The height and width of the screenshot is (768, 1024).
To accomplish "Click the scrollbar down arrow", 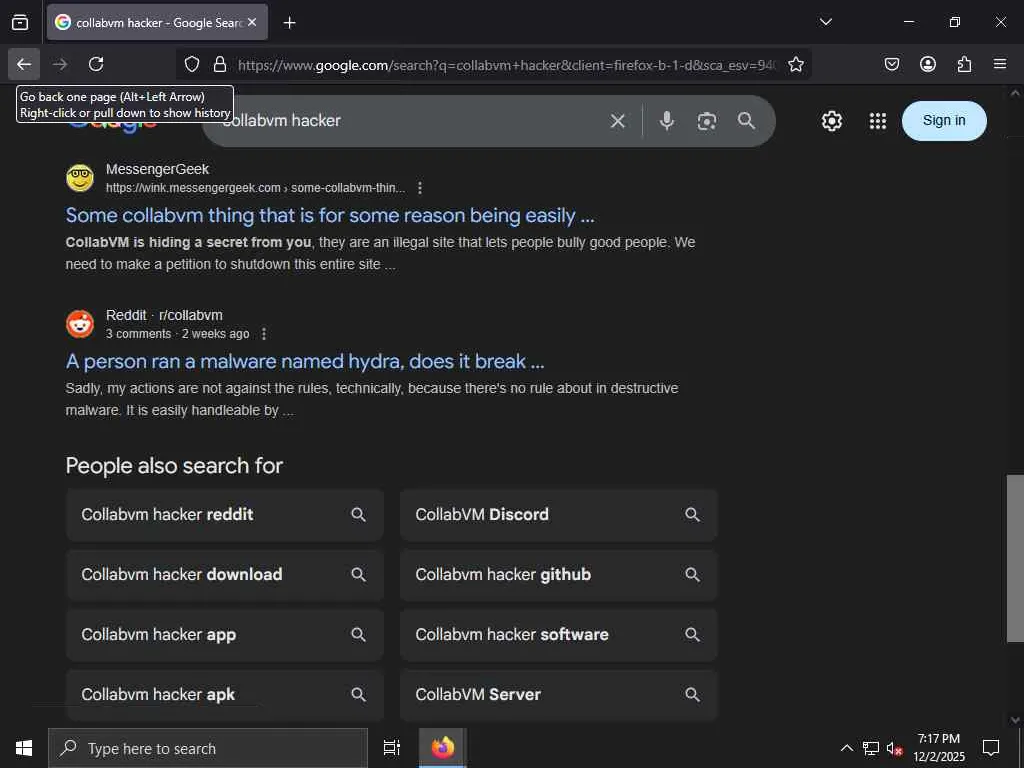I will point(1015,720).
